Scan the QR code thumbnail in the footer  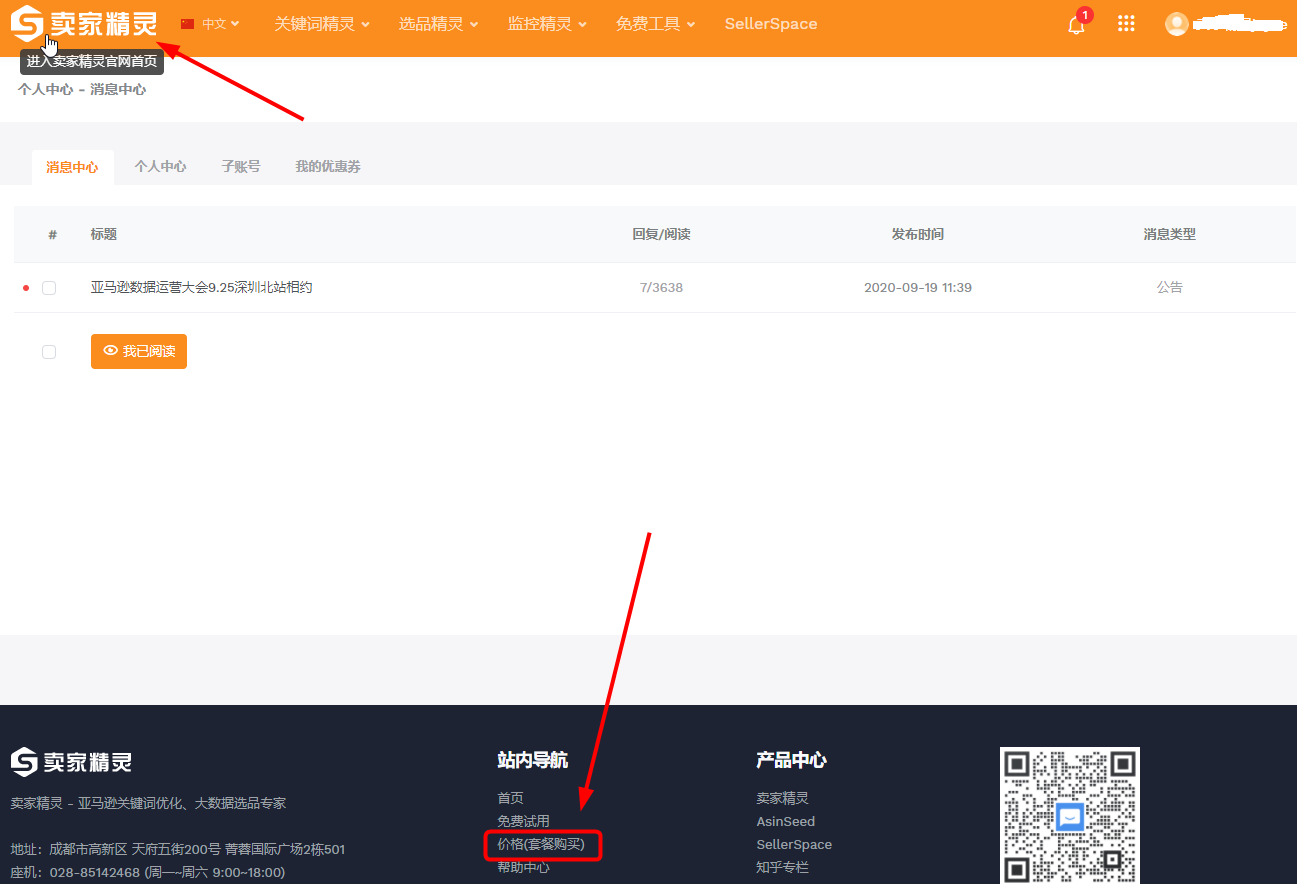(1069, 815)
